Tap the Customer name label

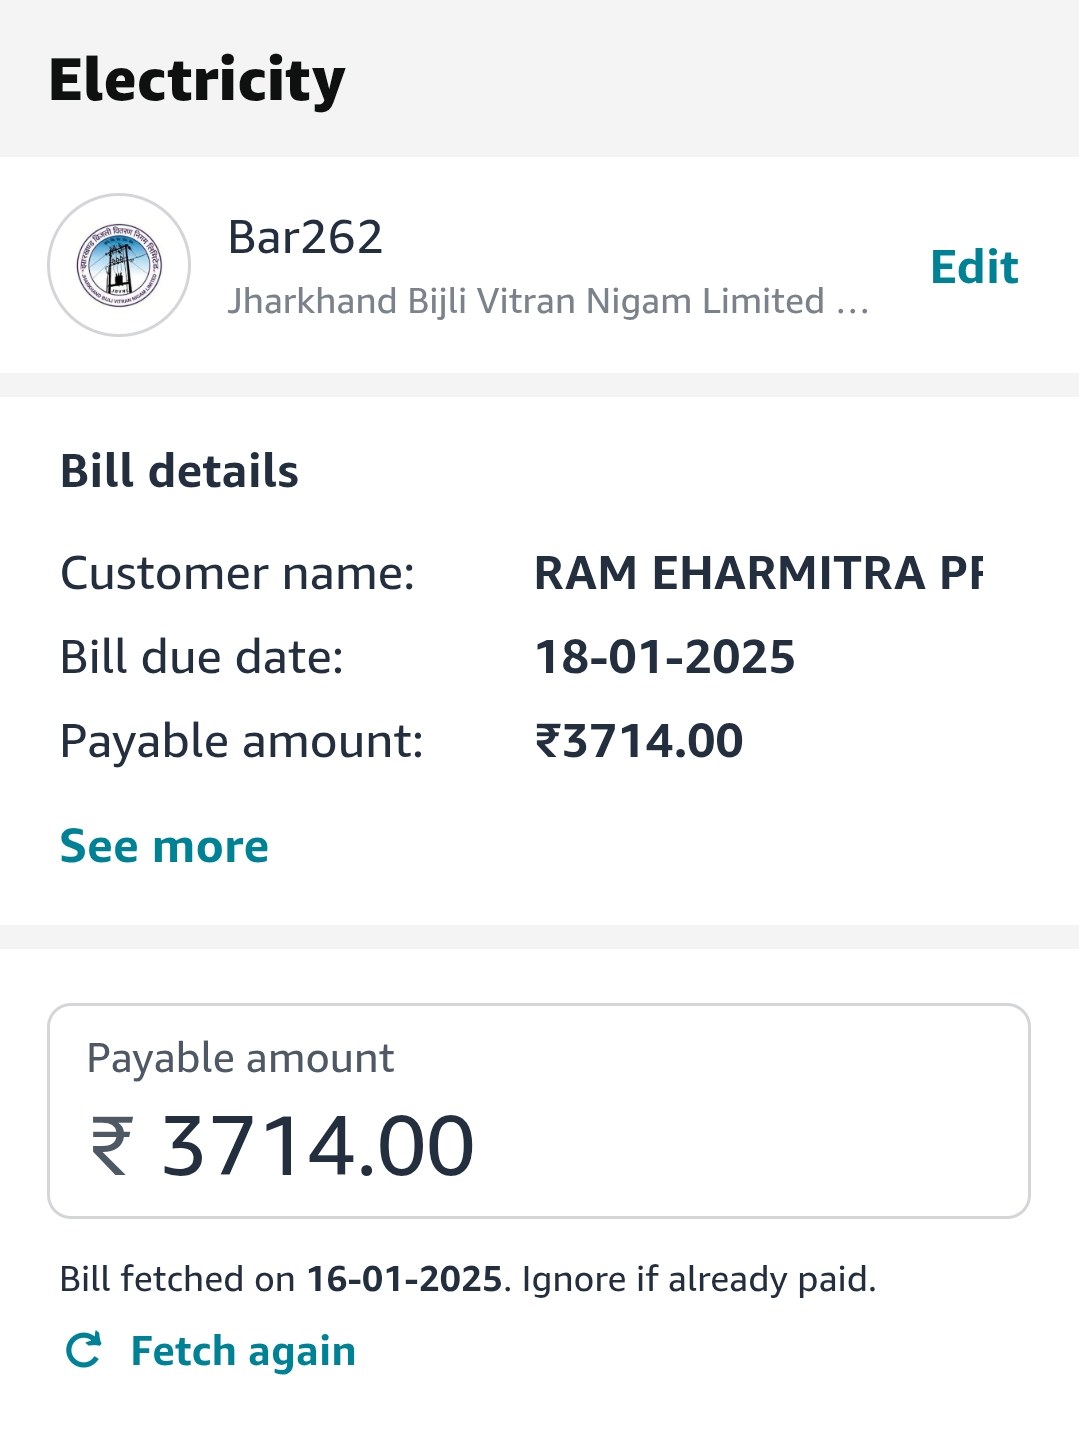pyautogui.click(x=238, y=574)
